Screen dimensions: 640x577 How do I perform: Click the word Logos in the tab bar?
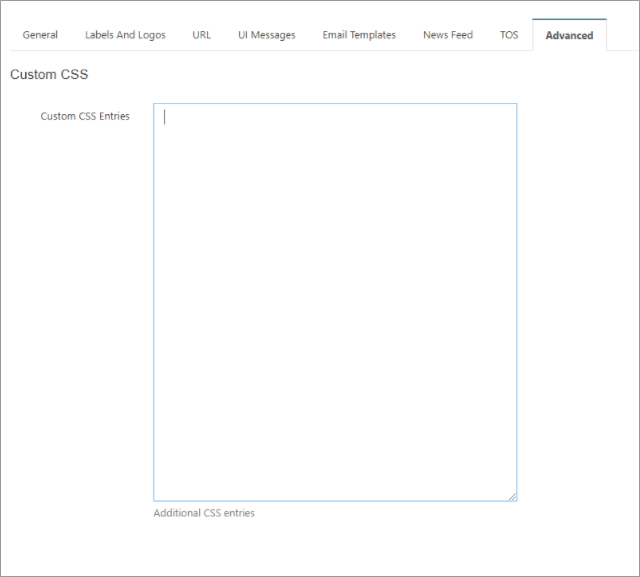[x=148, y=35]
